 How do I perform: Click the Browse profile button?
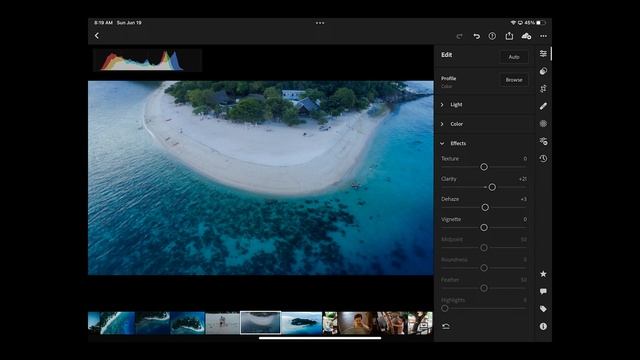point(514,80)
